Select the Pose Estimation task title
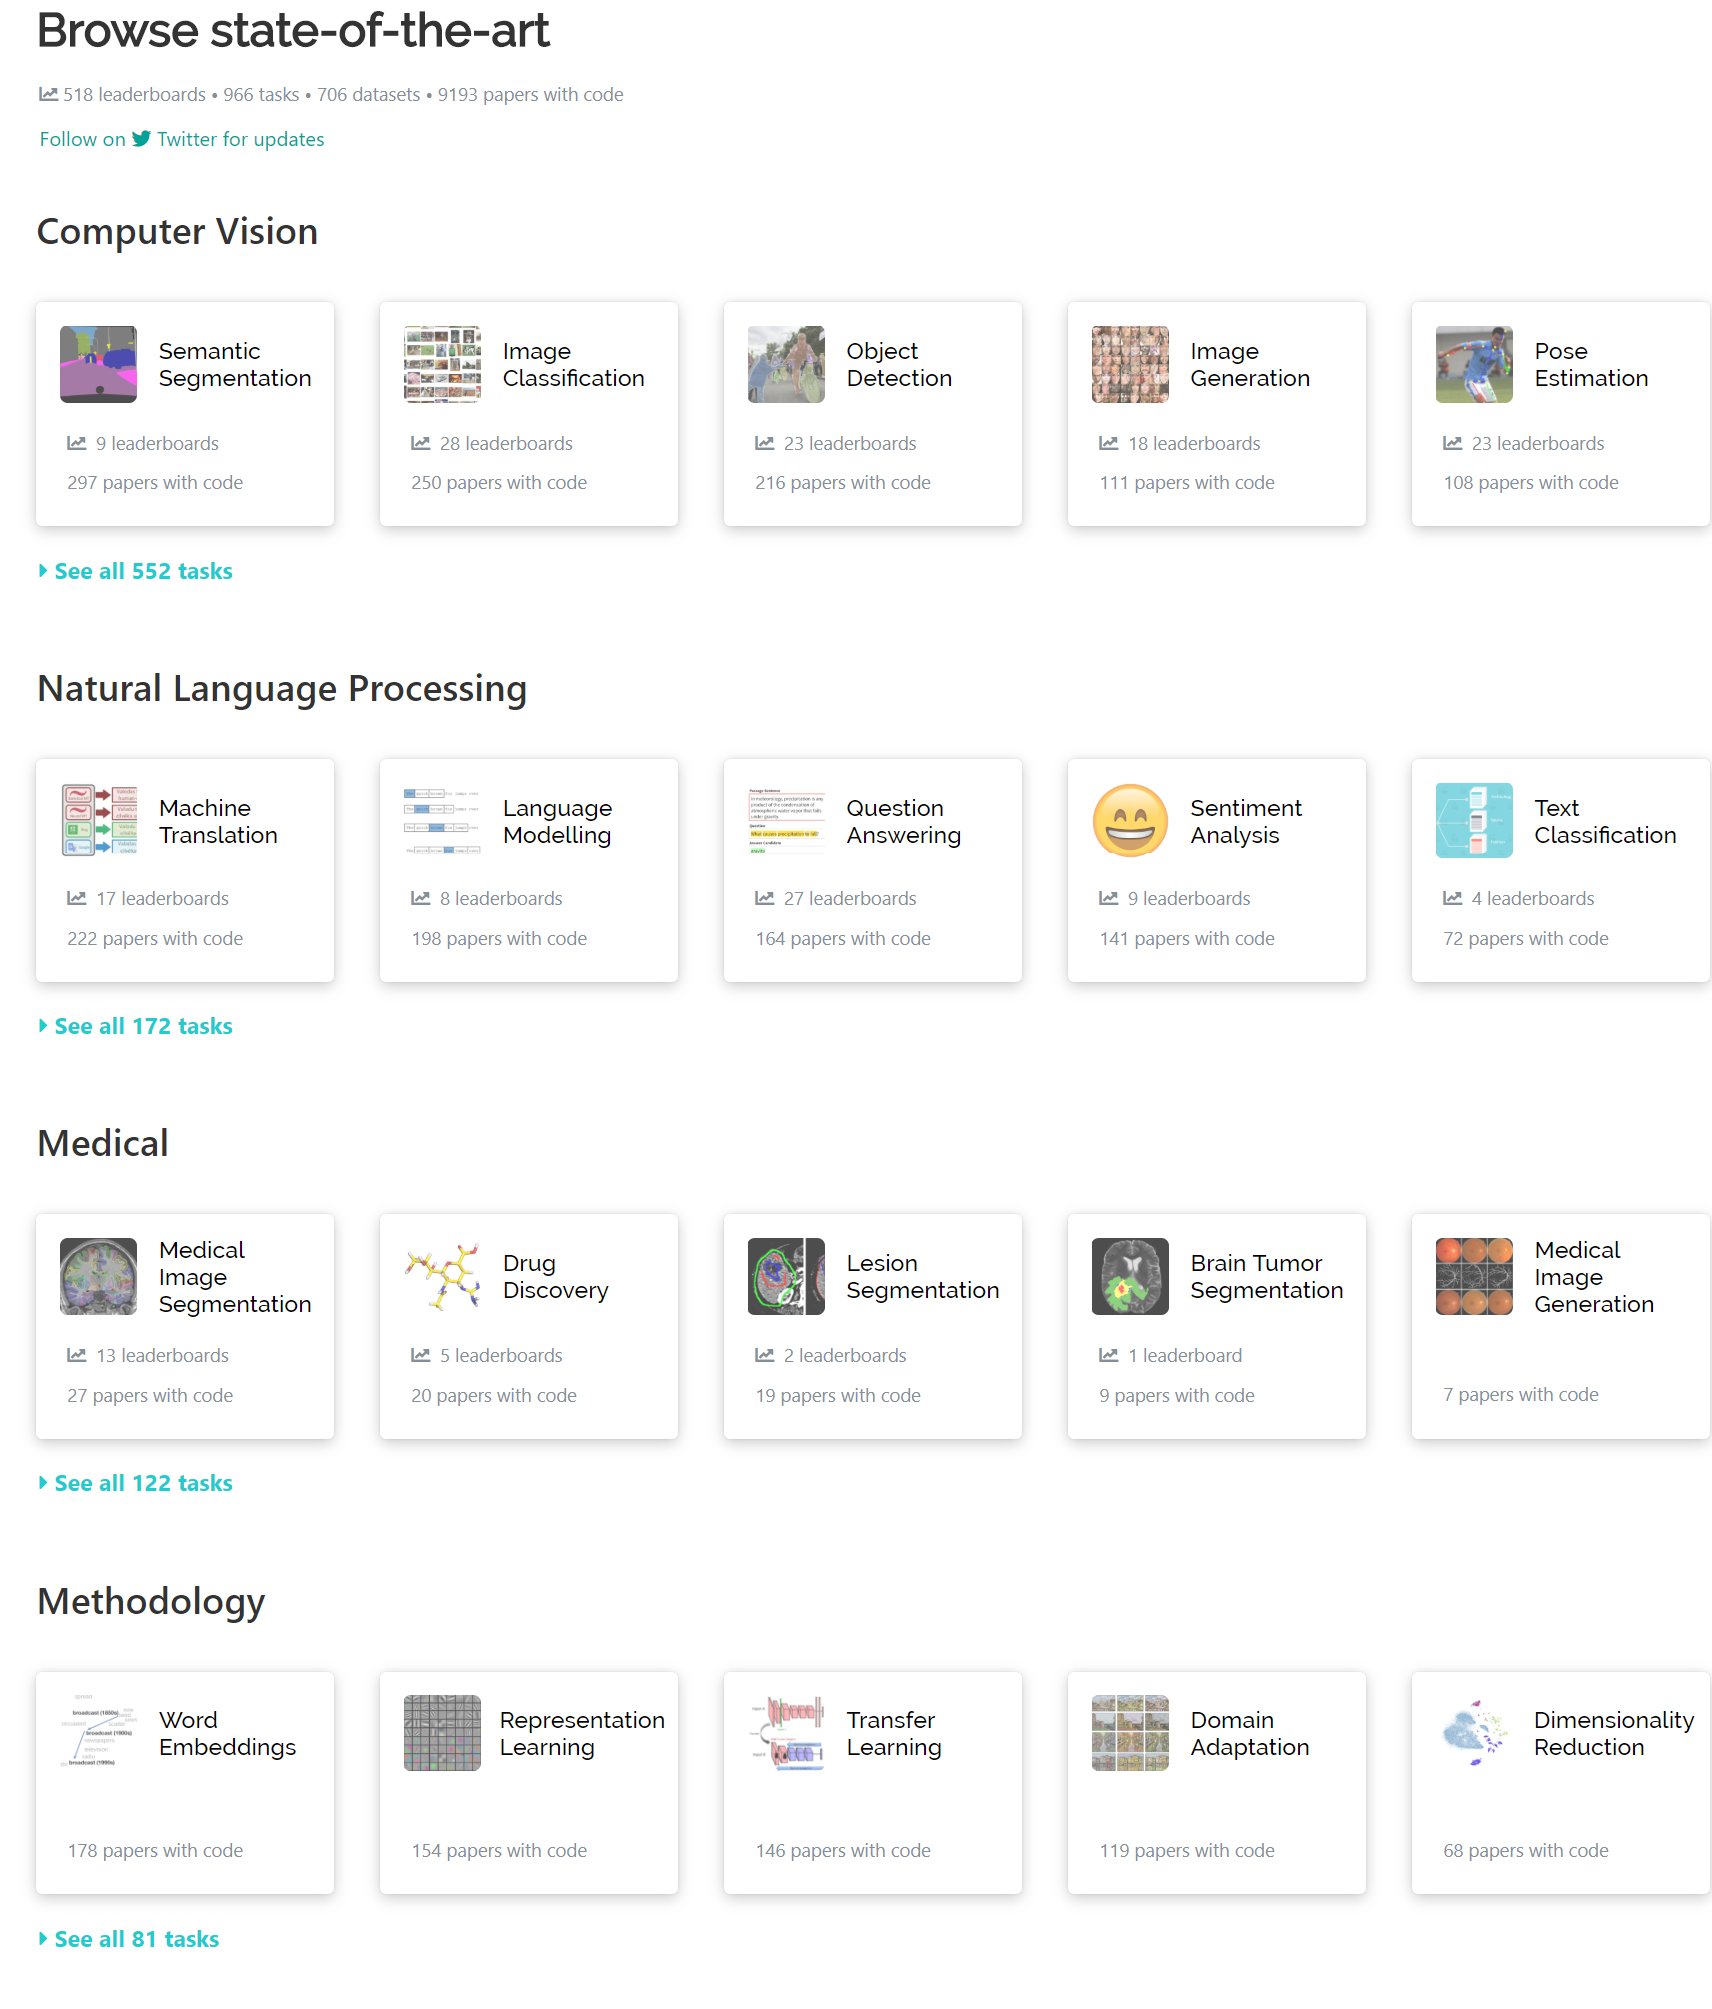 click(1591, 364)
